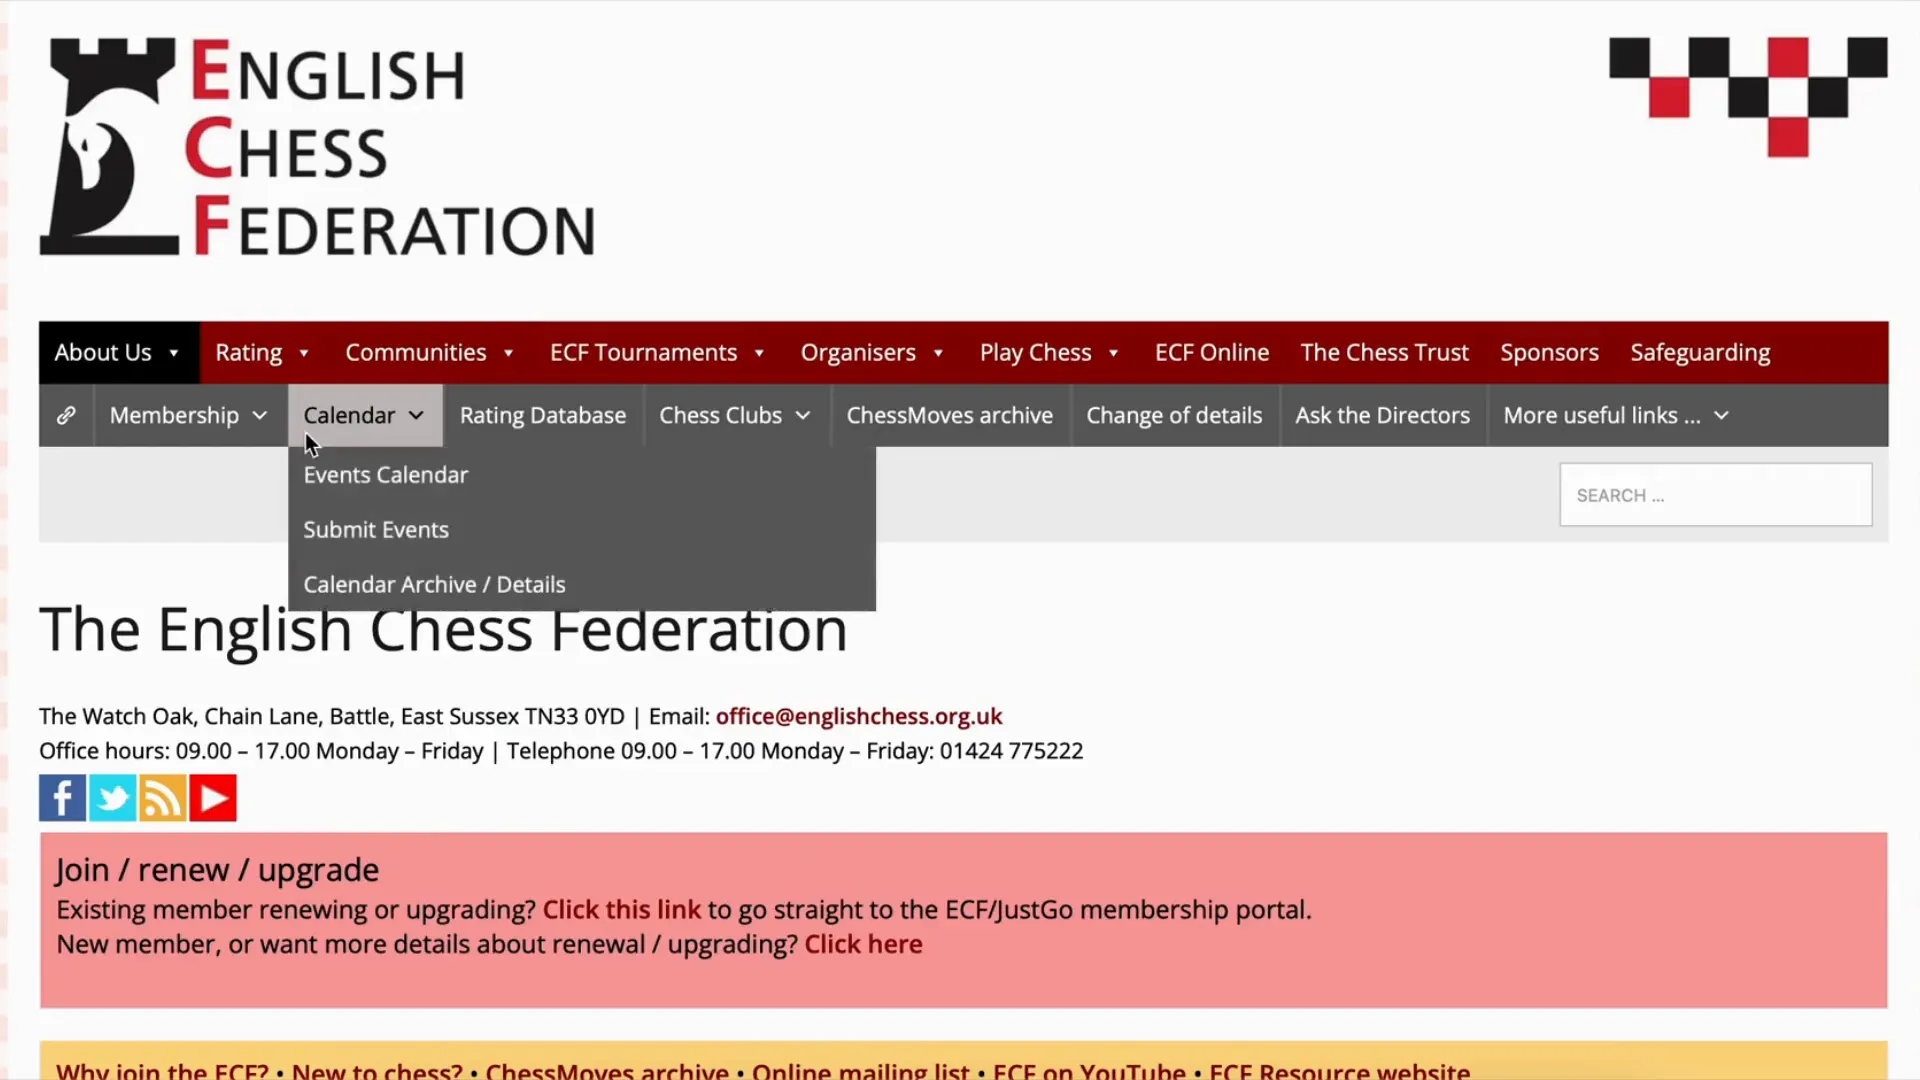Image resolution: width=1920 pixels, height=1080 pixels.
Task: Expand More useful links dropdown
Action: (1616, 415)
